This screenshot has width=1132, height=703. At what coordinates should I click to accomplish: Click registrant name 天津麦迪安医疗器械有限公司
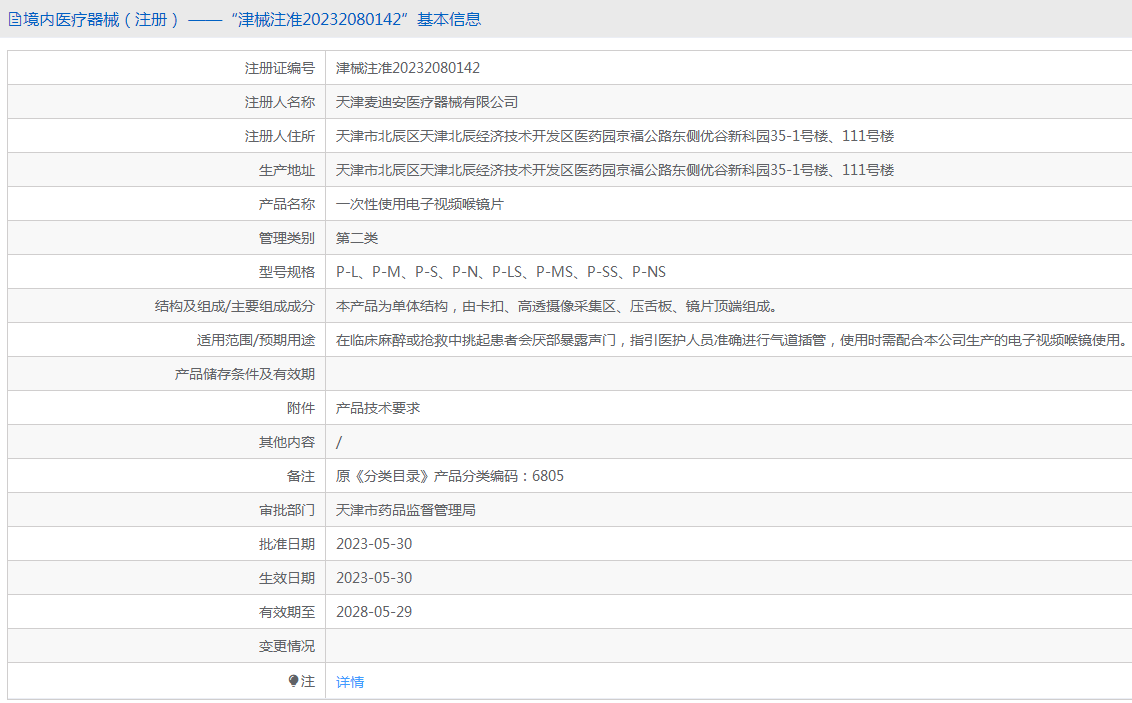[427, 102]
